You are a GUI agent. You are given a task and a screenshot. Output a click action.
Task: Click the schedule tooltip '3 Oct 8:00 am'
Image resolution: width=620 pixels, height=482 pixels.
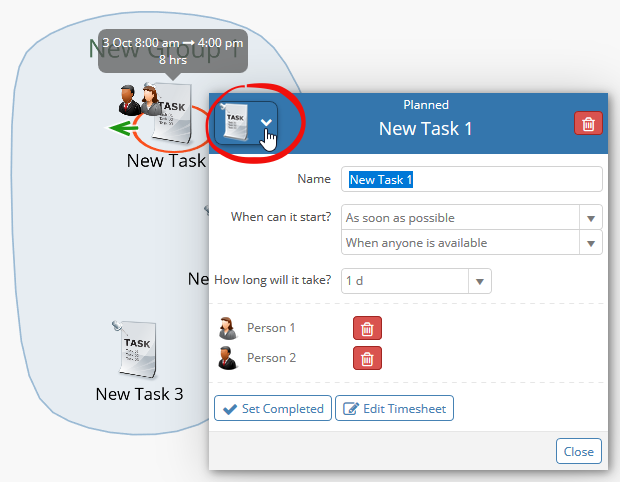[173, 51]
